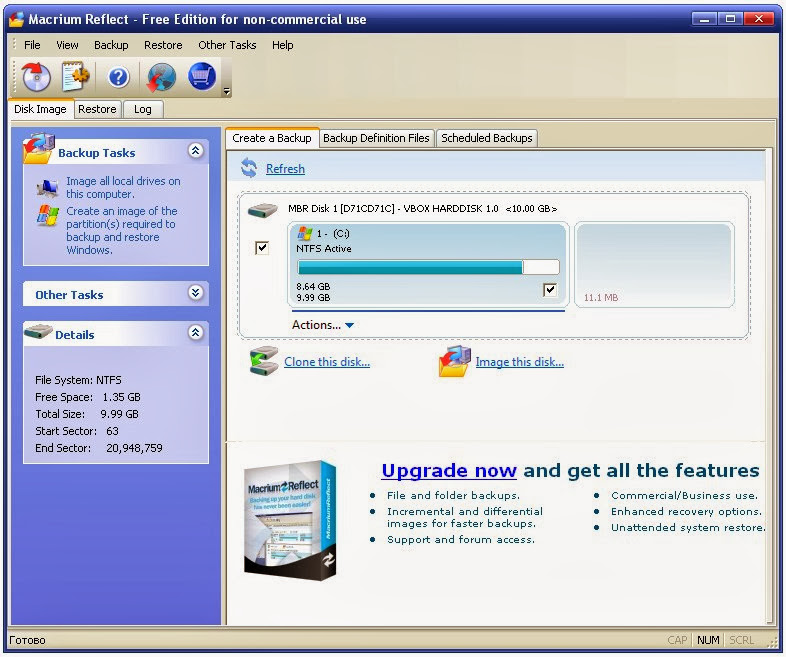This screenshot has width=786, height=657.
Task: Click the Upgrade now link
Action: tap(449, 471)
